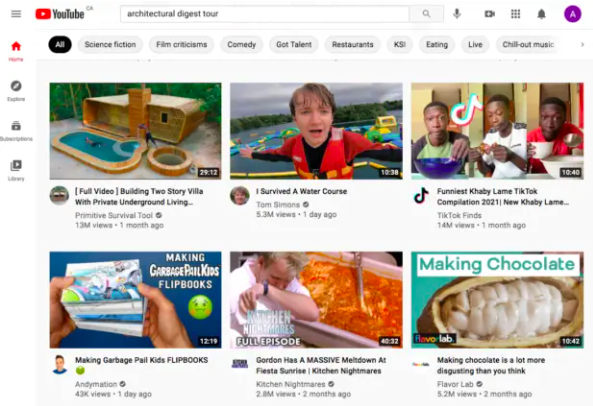
Task: Open Subscriptions in the sidebar
Action: pos(16,130)
